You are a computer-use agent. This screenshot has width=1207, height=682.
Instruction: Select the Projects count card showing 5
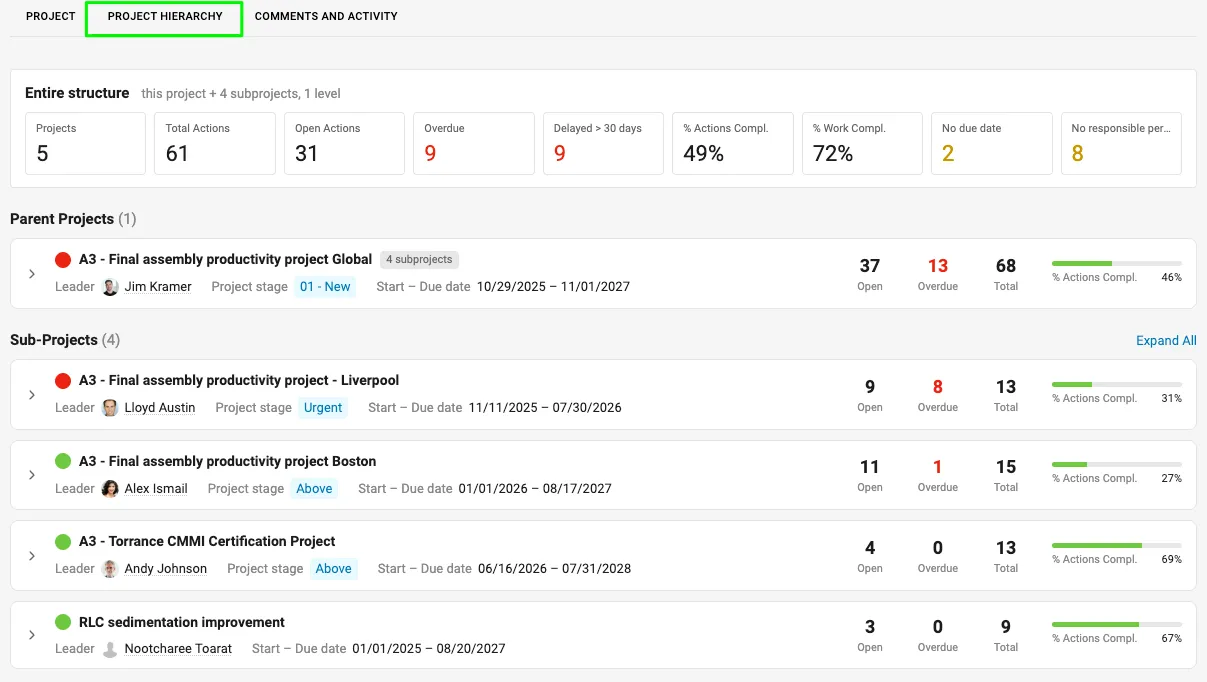pyautogui.click(x=85, y=143)
